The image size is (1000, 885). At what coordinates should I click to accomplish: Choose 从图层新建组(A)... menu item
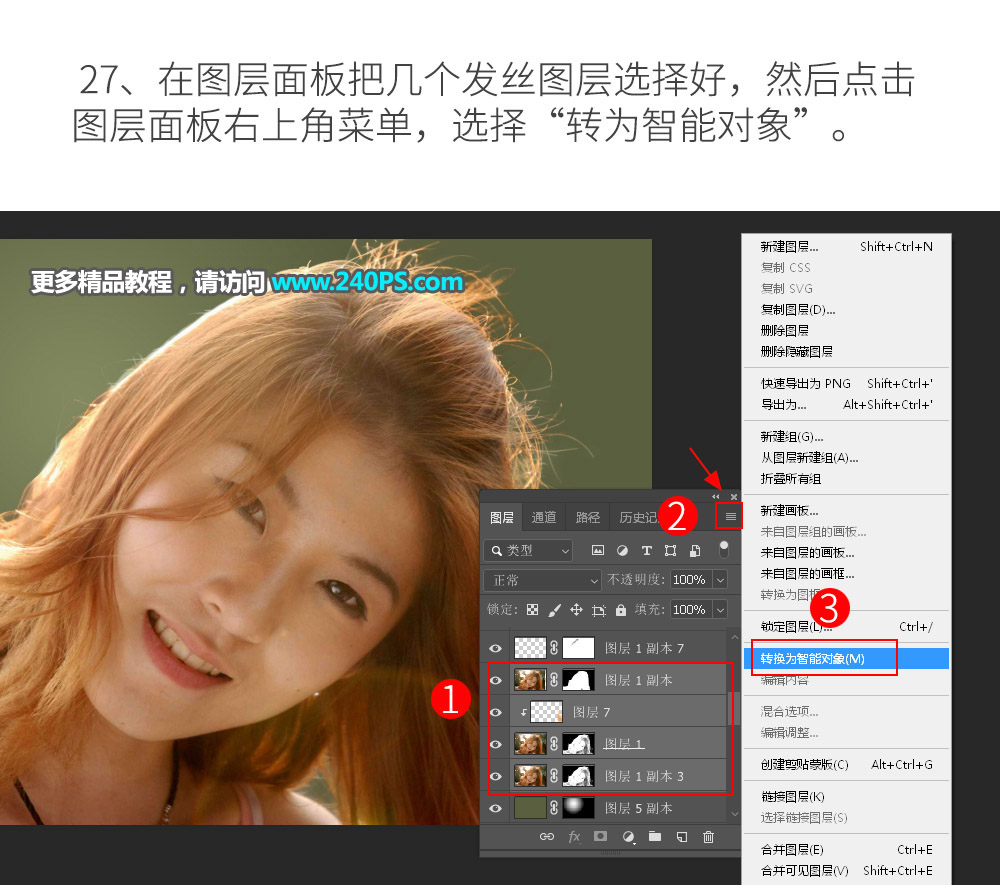point(846,458)
